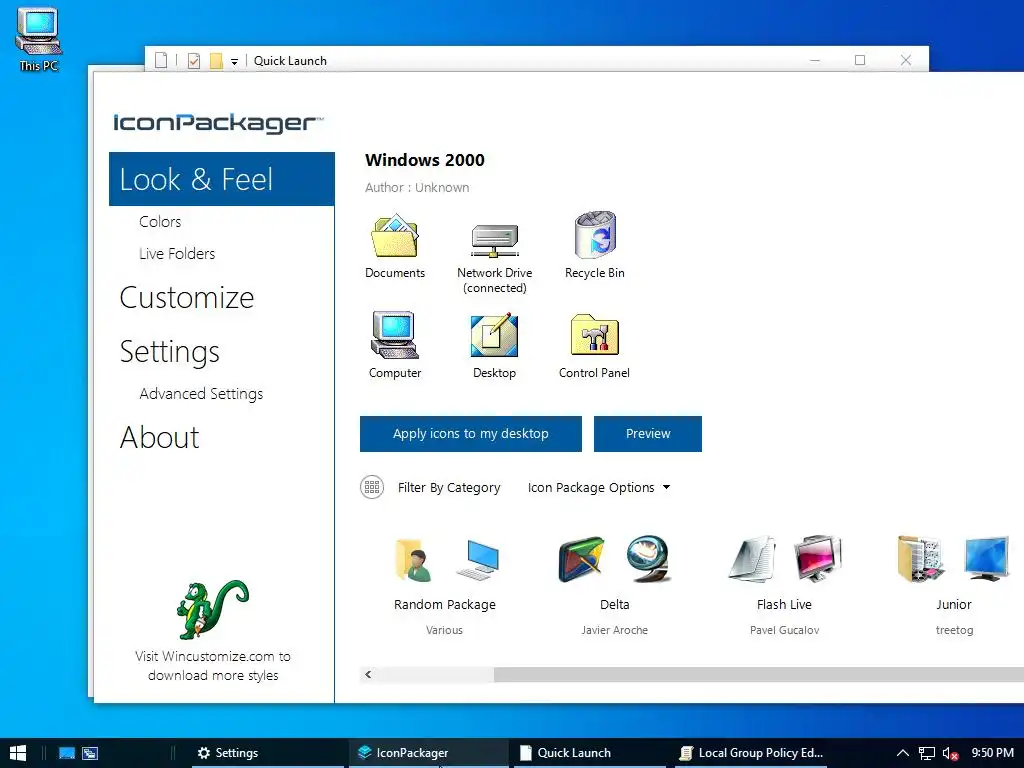Select the Random Package computer icon

pos(478,560)
